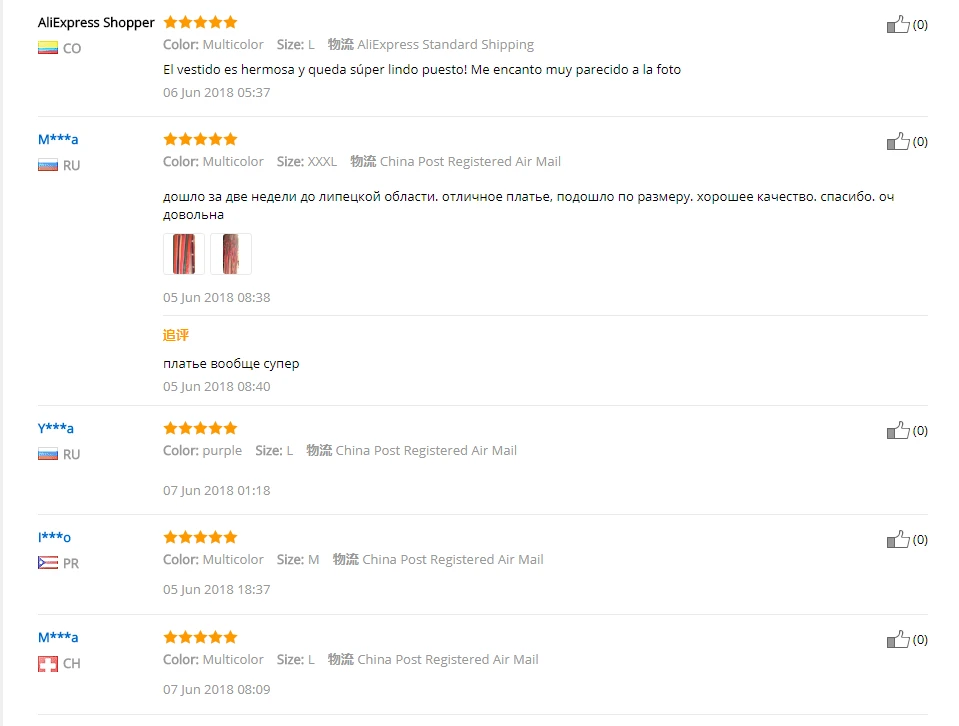This screenshot has width=959, height=726.
Task: Open second red dress review photo
Action: 231,254
